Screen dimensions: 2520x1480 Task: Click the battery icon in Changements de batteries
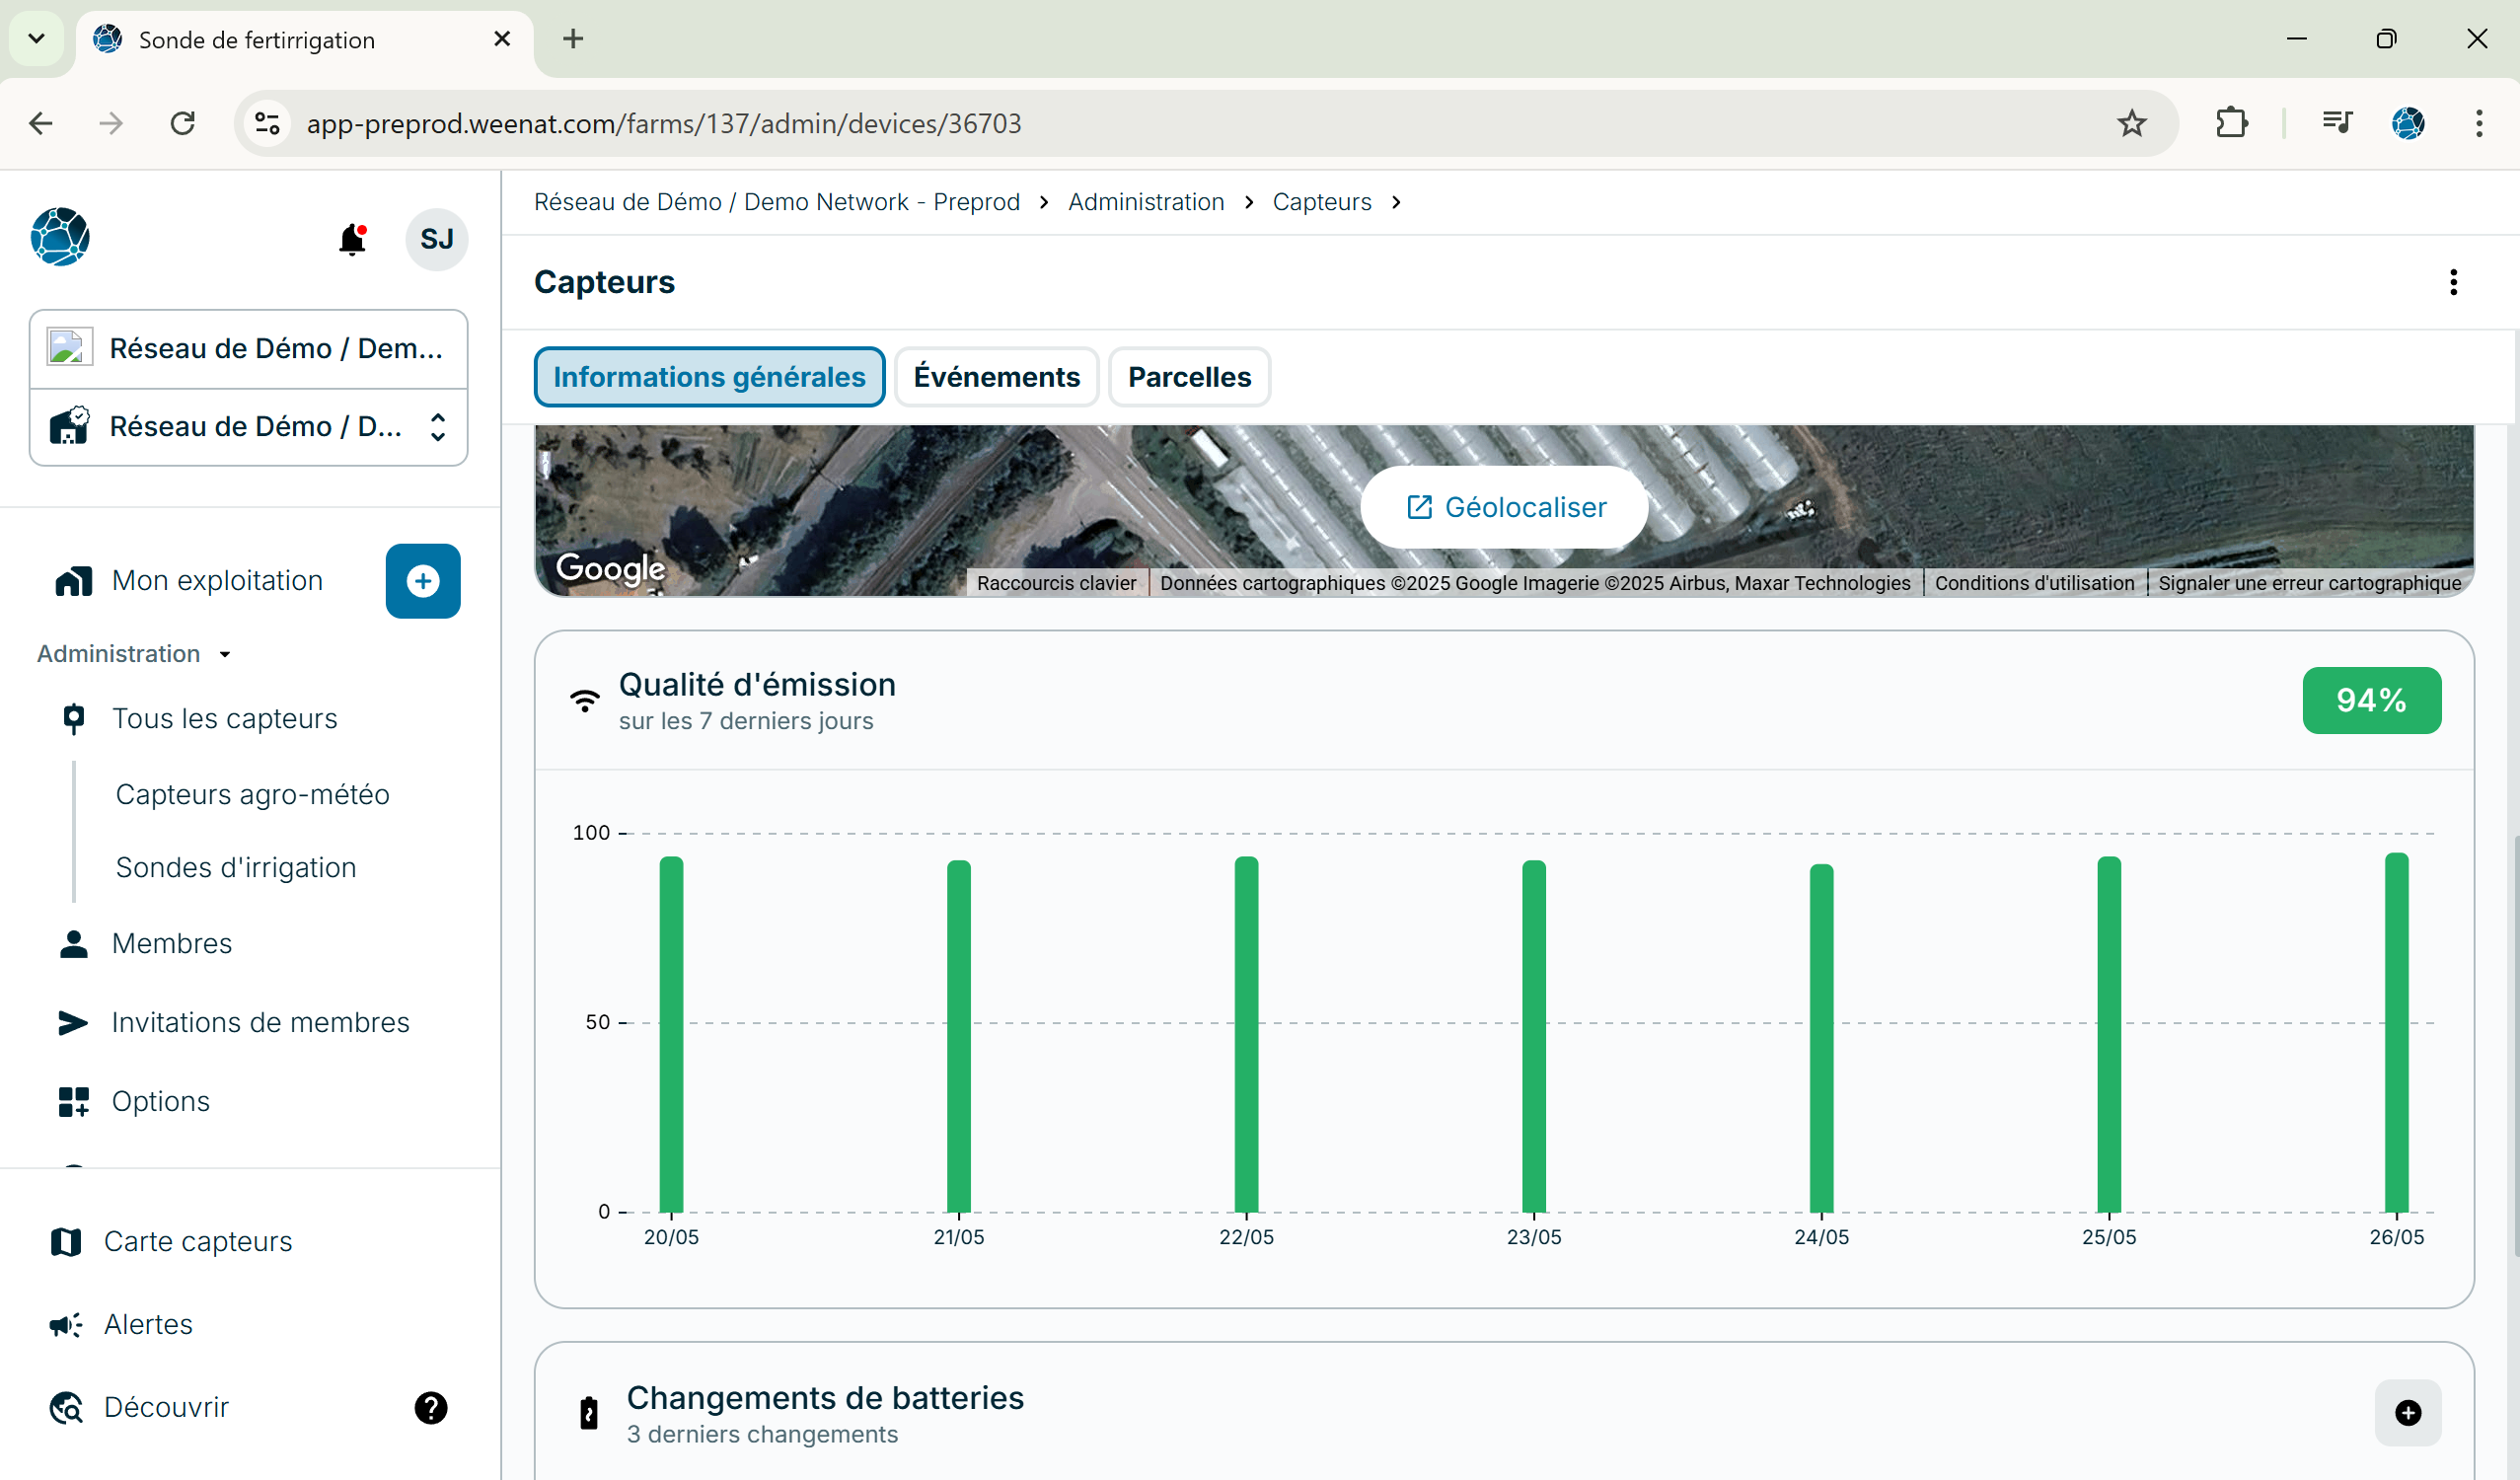click(x=589, y=1413)
